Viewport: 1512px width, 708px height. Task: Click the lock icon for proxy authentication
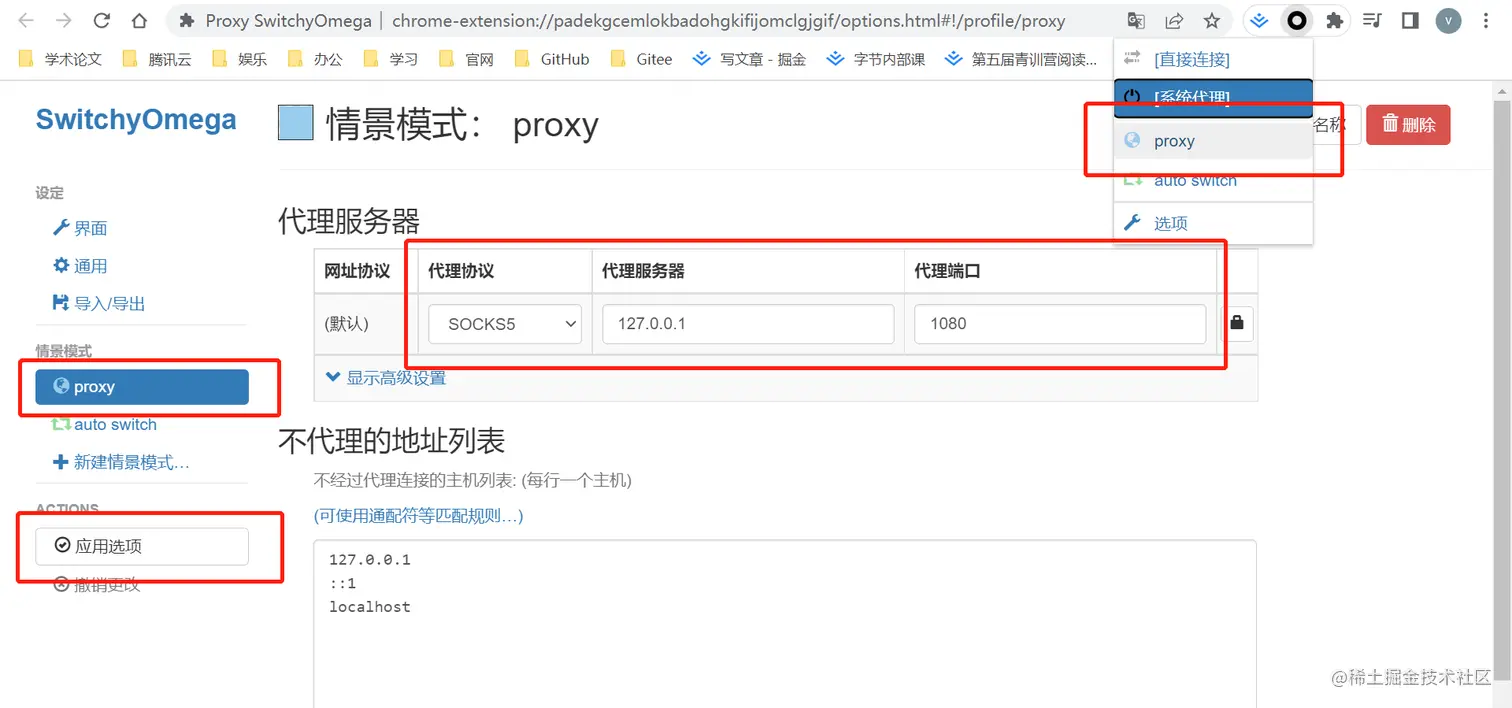[1237, 323]
